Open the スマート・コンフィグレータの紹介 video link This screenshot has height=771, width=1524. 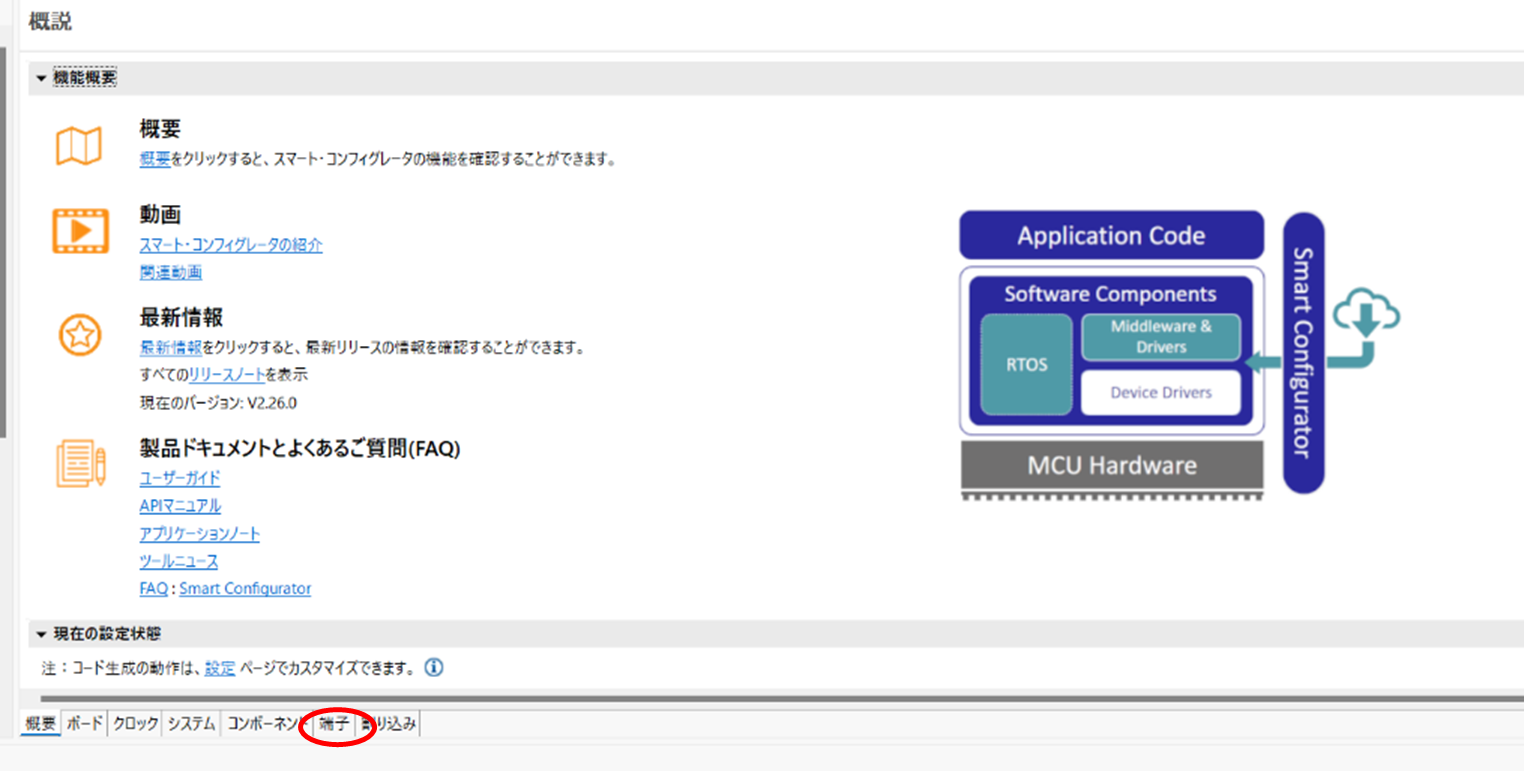231,245
